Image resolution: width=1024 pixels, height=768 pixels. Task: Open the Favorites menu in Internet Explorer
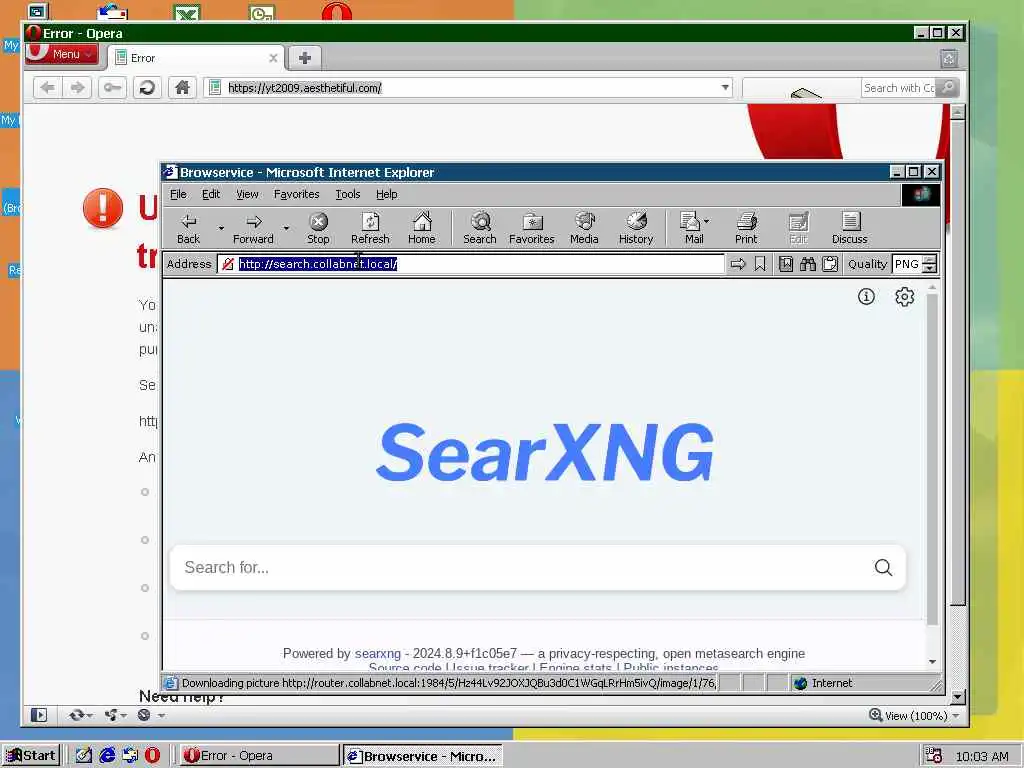296,194
